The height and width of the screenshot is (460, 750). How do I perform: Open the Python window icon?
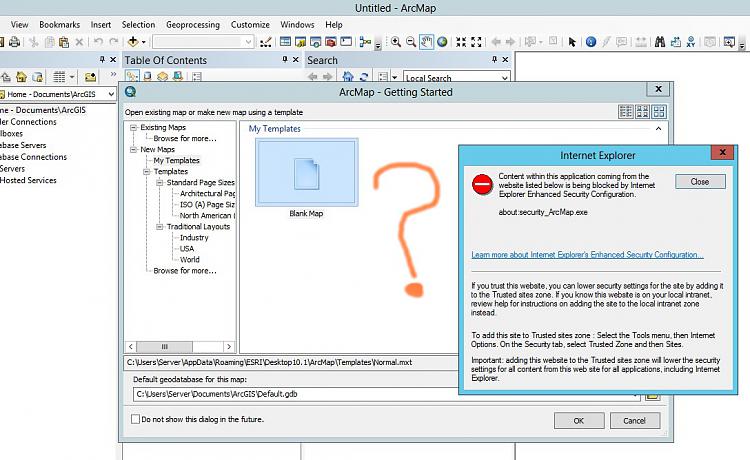(x=346, y=42)
